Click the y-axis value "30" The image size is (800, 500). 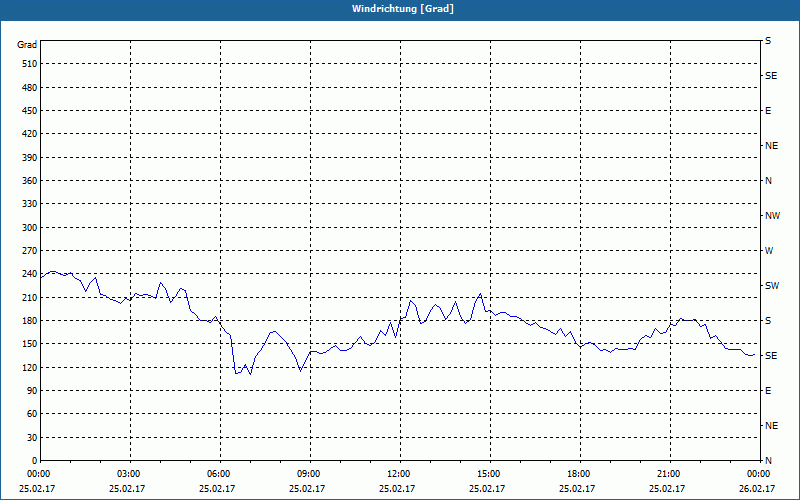(x=32, y=437)
